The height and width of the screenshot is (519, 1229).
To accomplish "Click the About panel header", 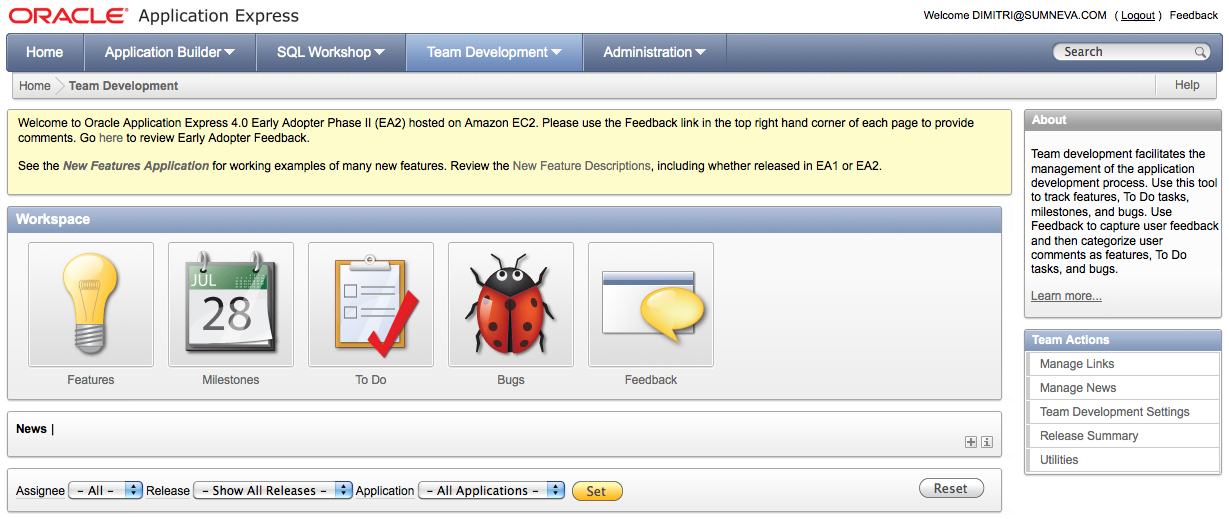I will (x=1123, y=120).
